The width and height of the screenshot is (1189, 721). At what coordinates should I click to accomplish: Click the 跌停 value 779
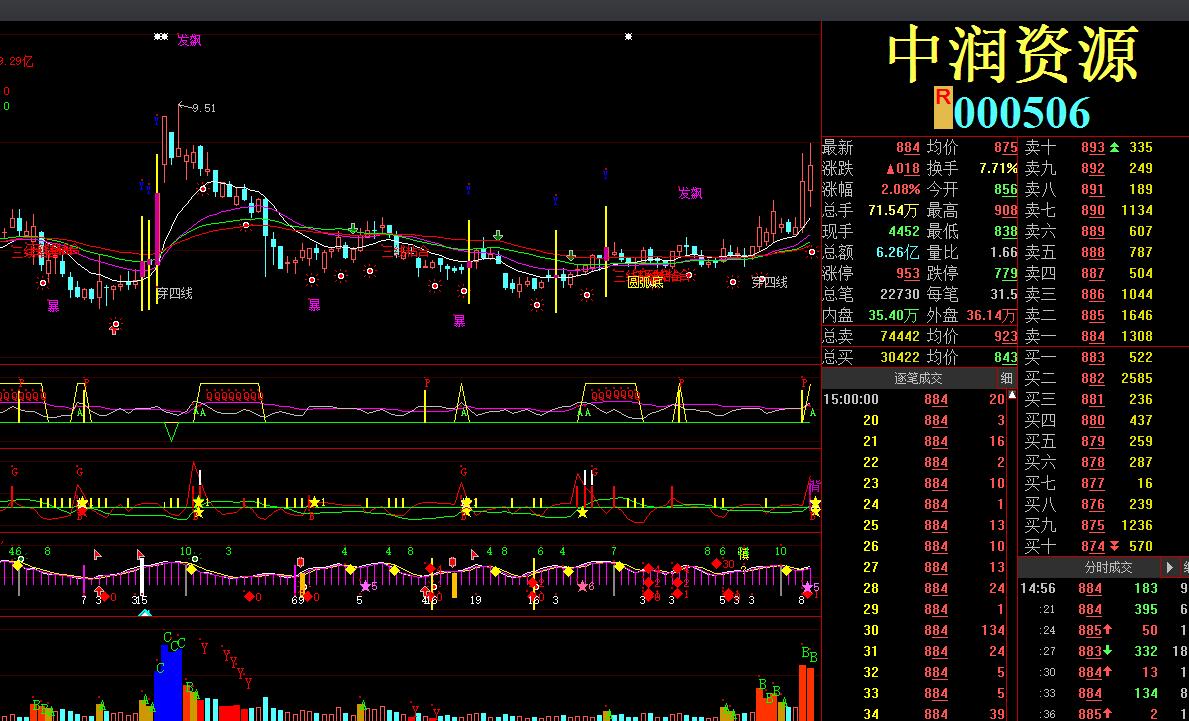(x=1005, y=273)
